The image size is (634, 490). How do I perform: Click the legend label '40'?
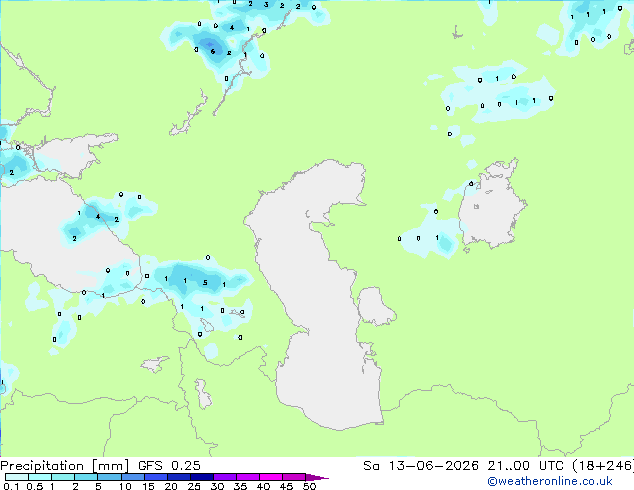[263, 486]
